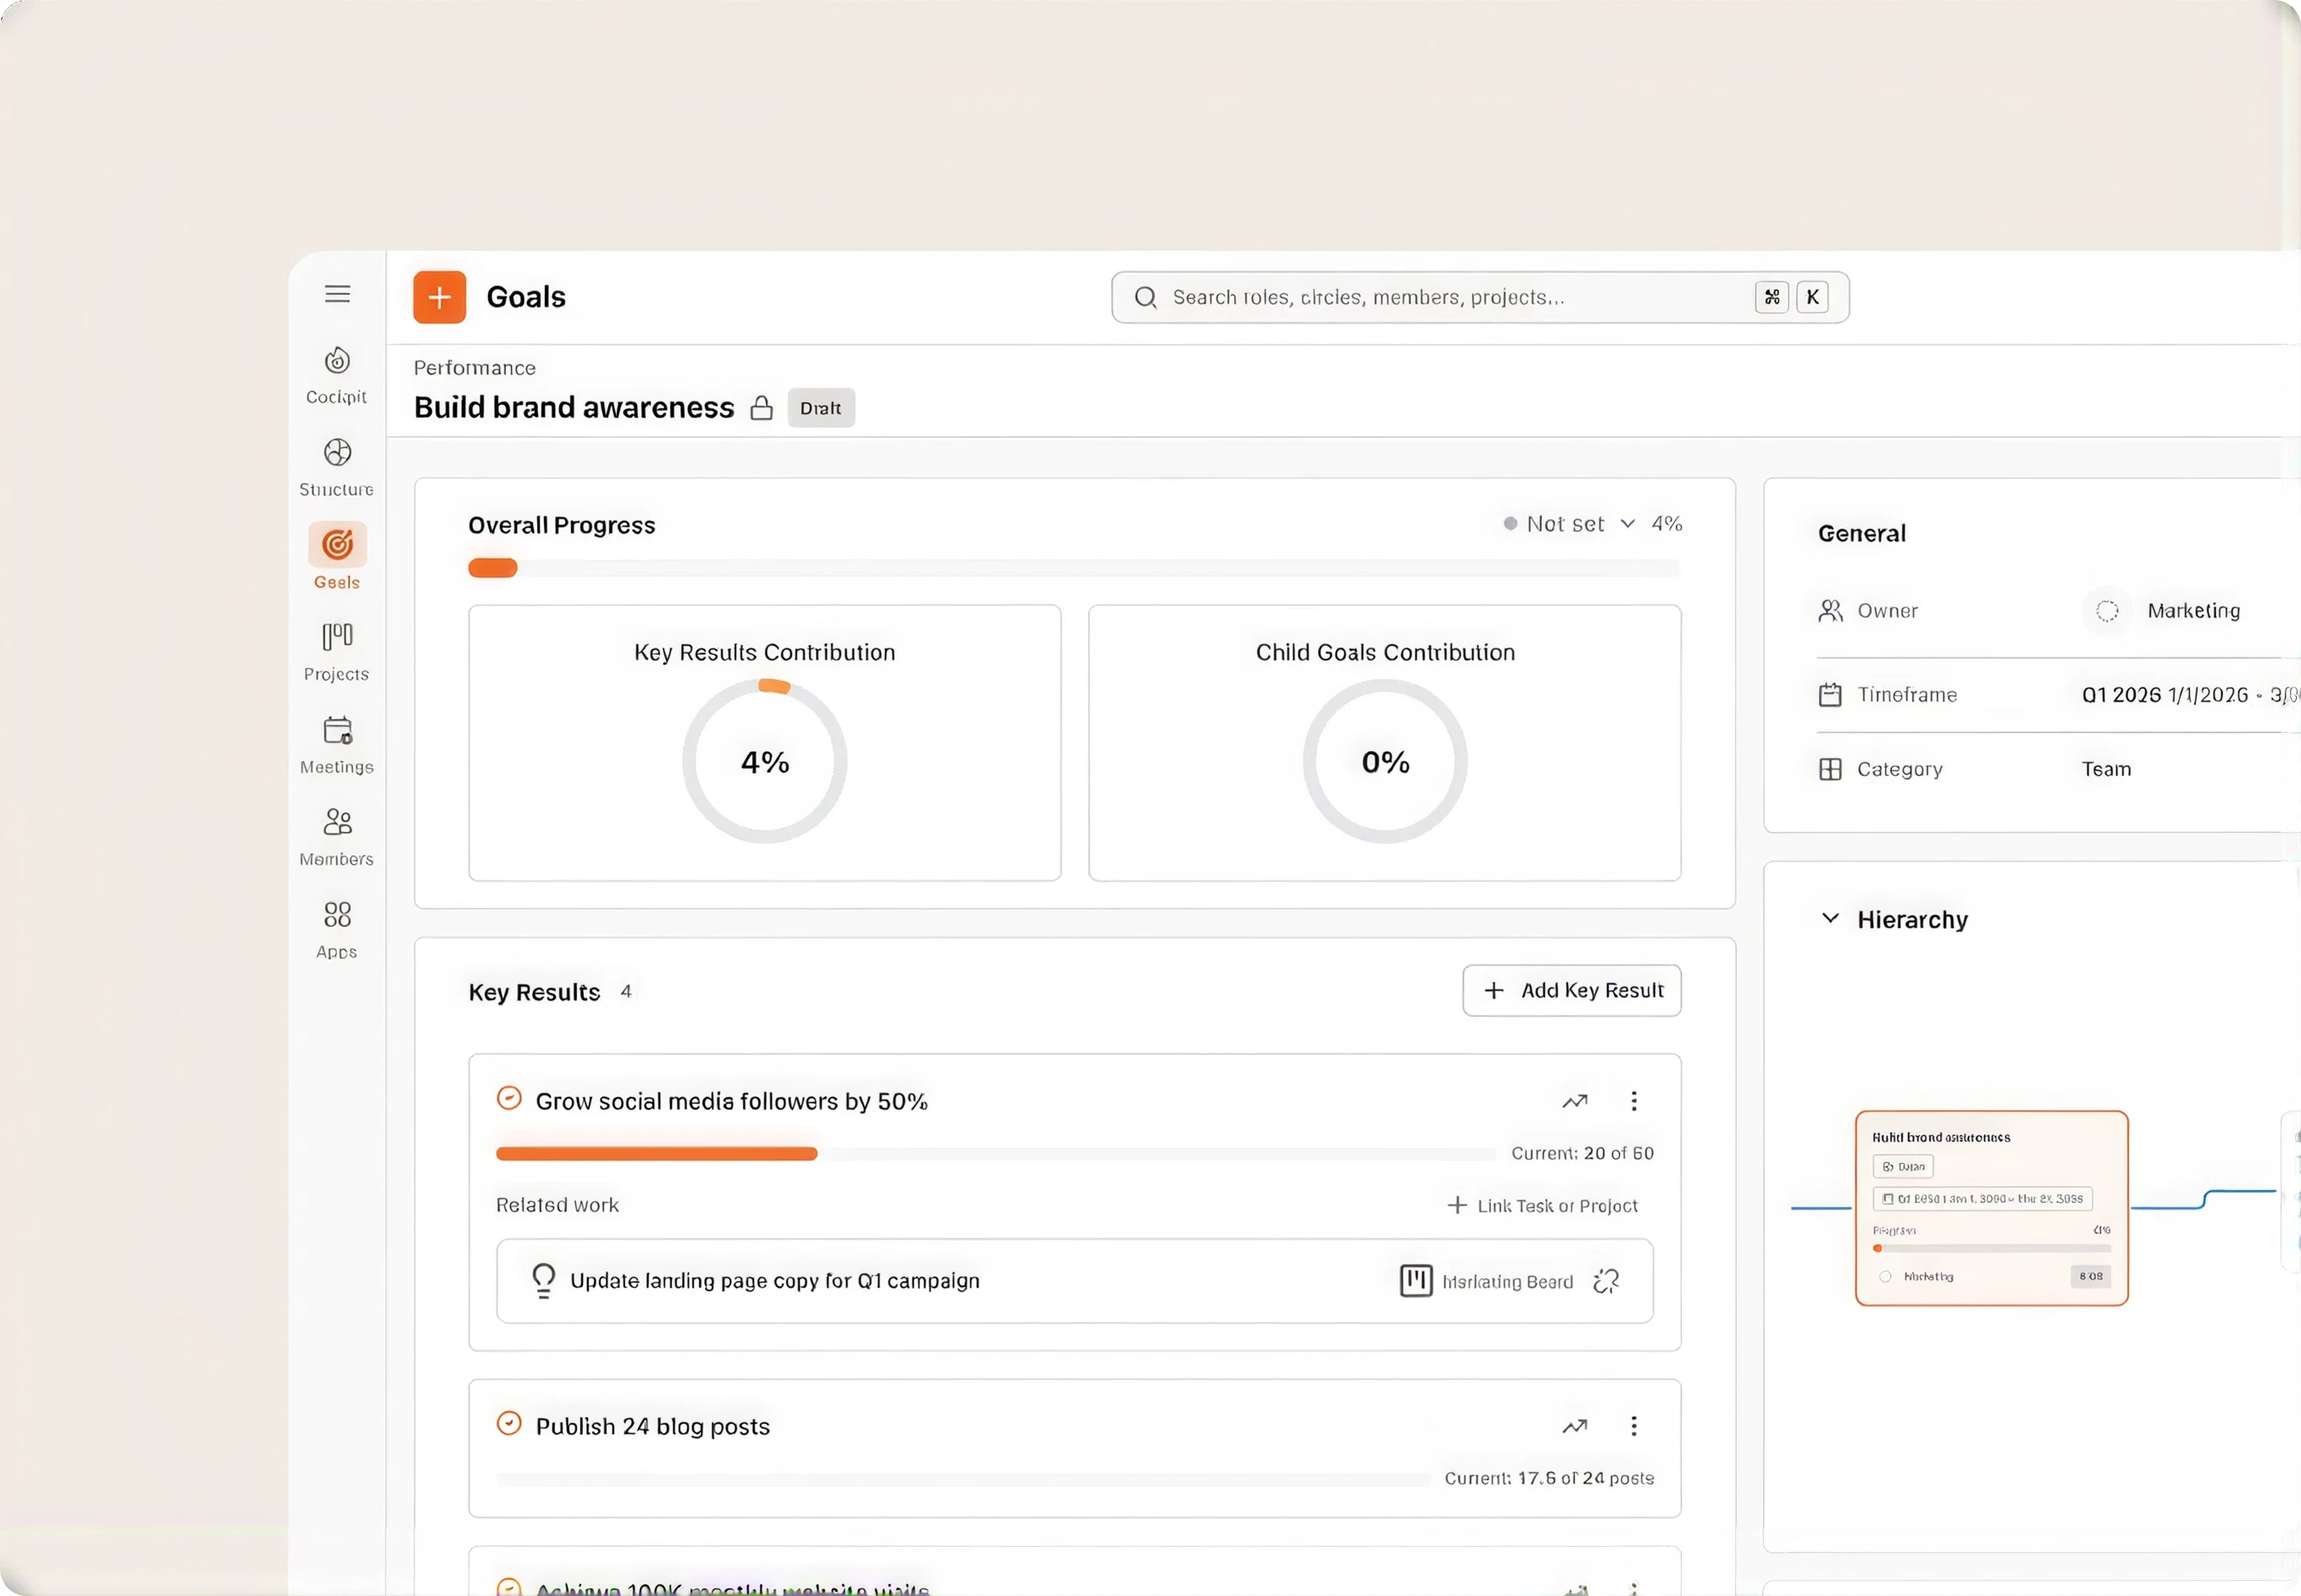Open Members in the sidebar
This screenshot has height=1596, width=2301.
[337, 837]
